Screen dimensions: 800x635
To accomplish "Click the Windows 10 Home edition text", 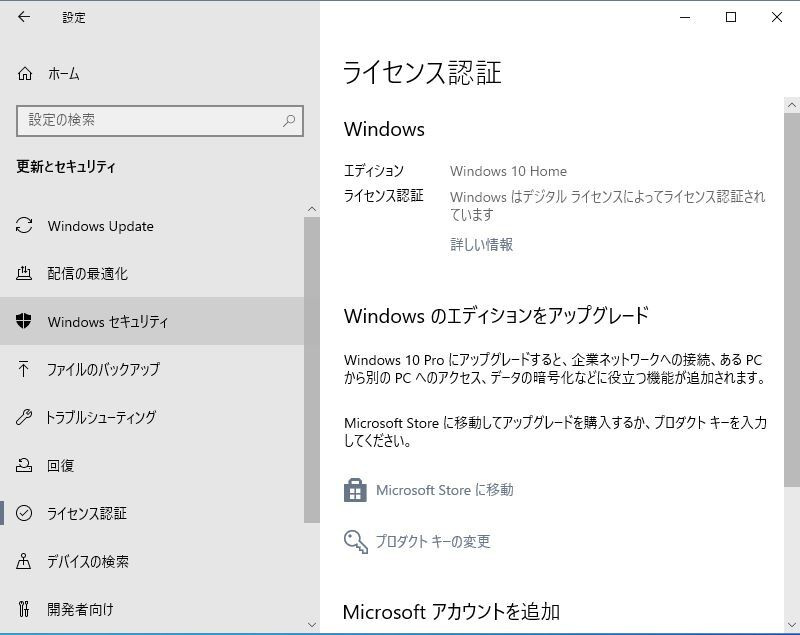I will tap(508, 171).
